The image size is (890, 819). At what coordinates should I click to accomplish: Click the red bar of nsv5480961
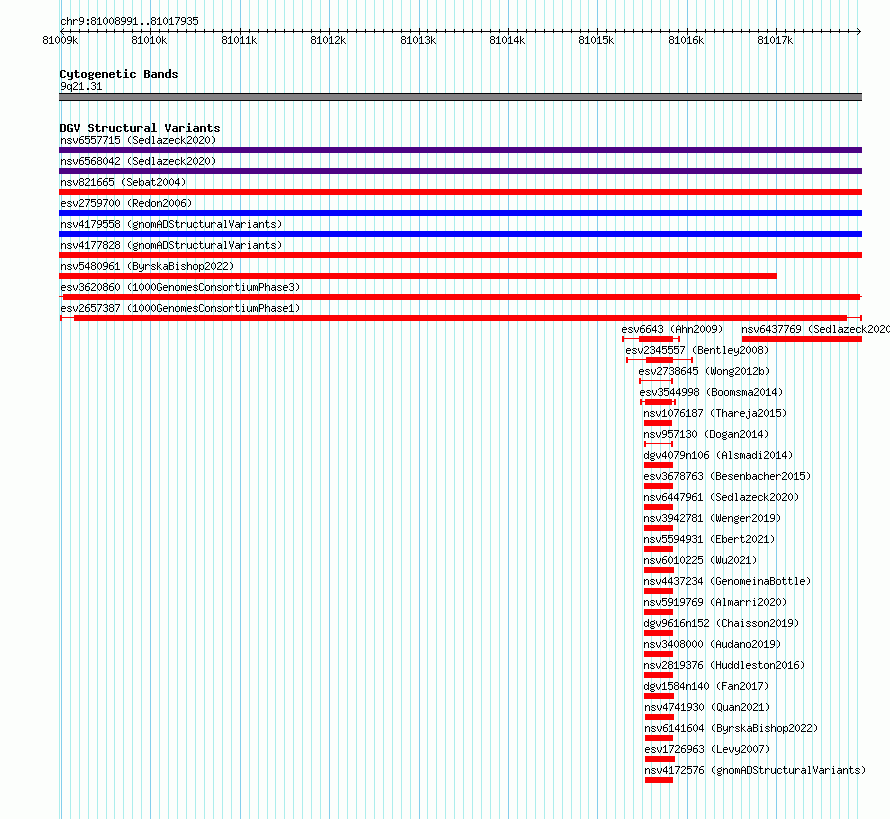[418, 276]
